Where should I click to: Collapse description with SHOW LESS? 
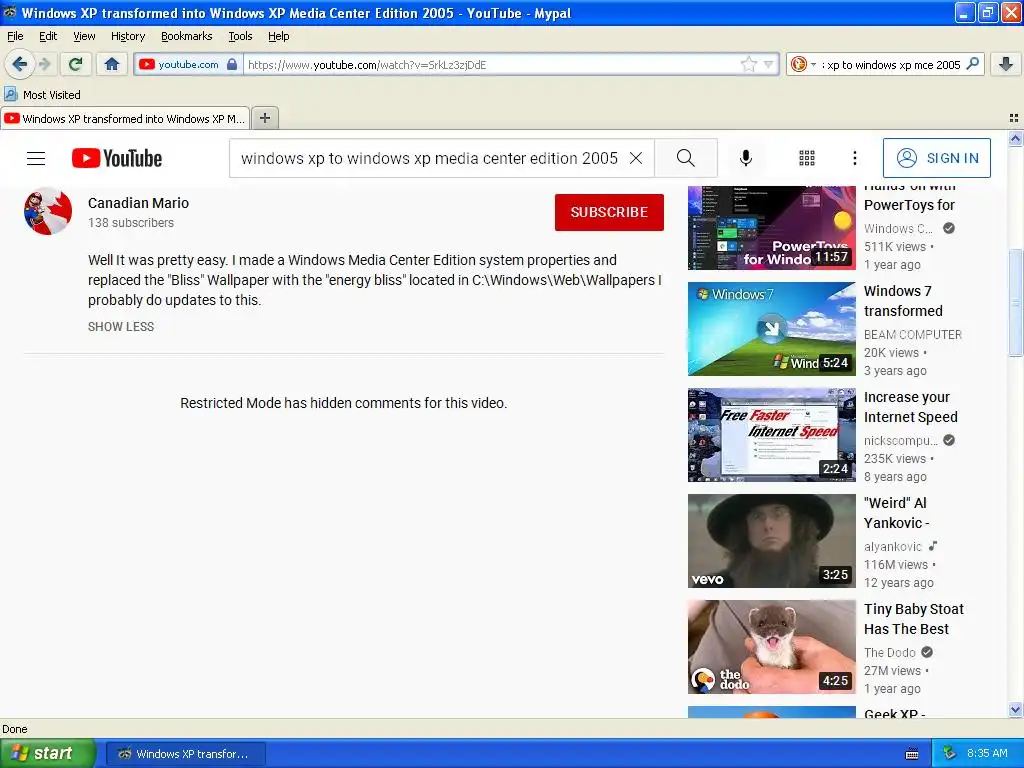click(x=121, y=327)
